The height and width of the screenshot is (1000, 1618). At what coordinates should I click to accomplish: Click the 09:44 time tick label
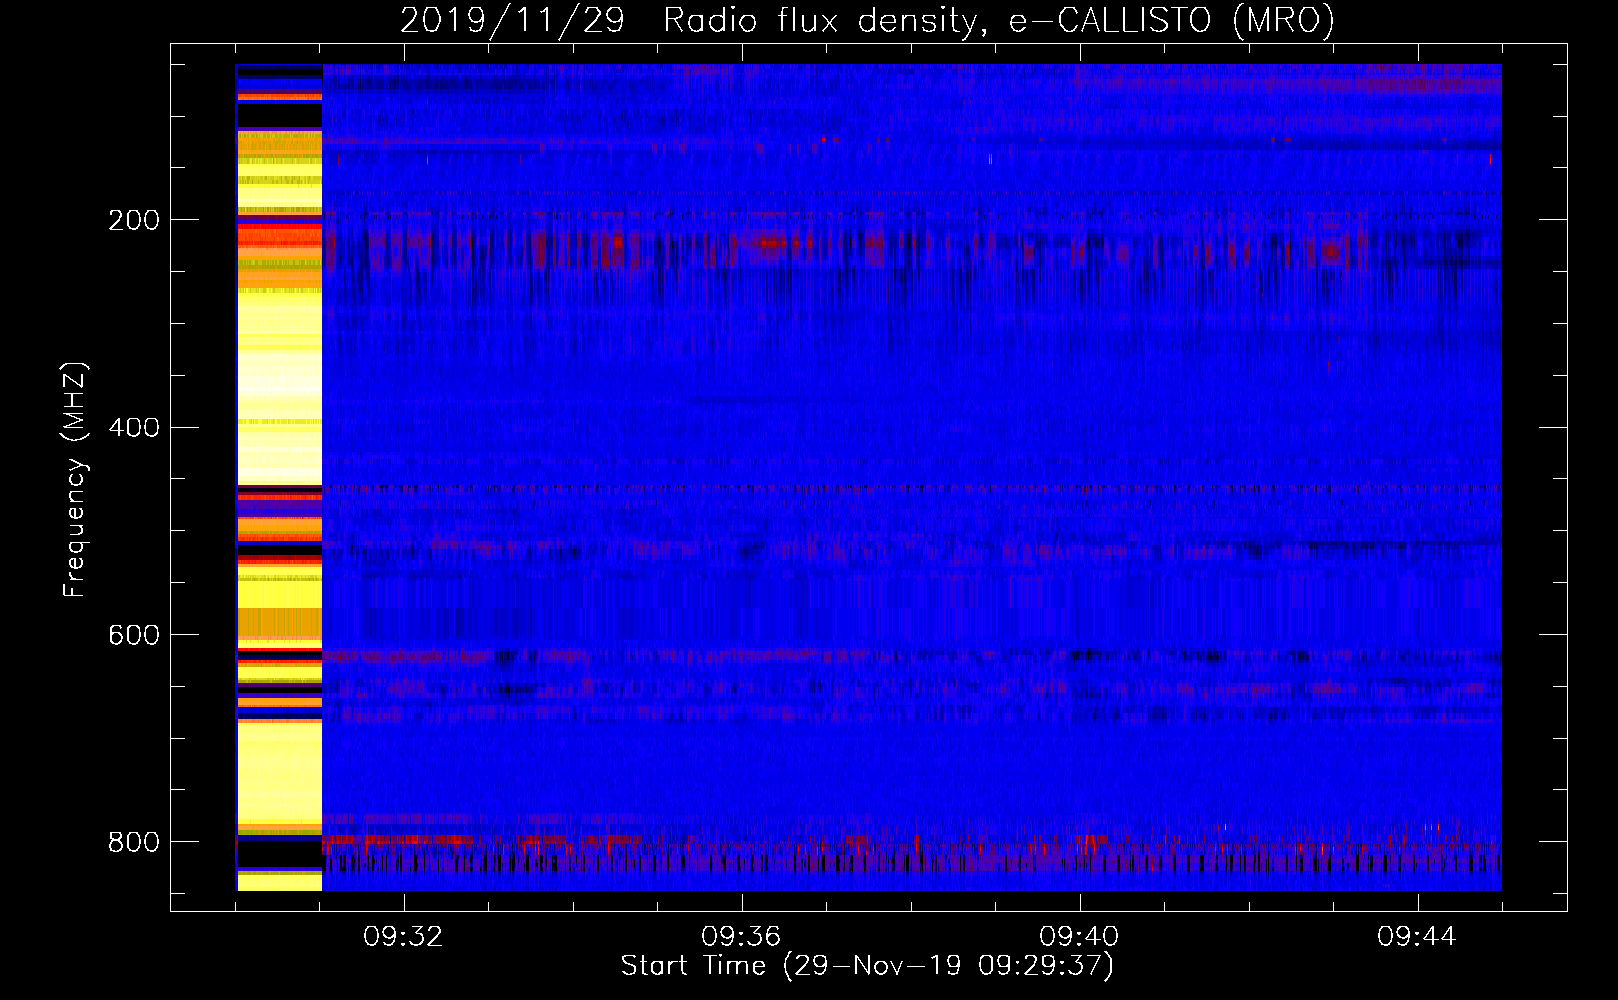tap(1417, 937)
